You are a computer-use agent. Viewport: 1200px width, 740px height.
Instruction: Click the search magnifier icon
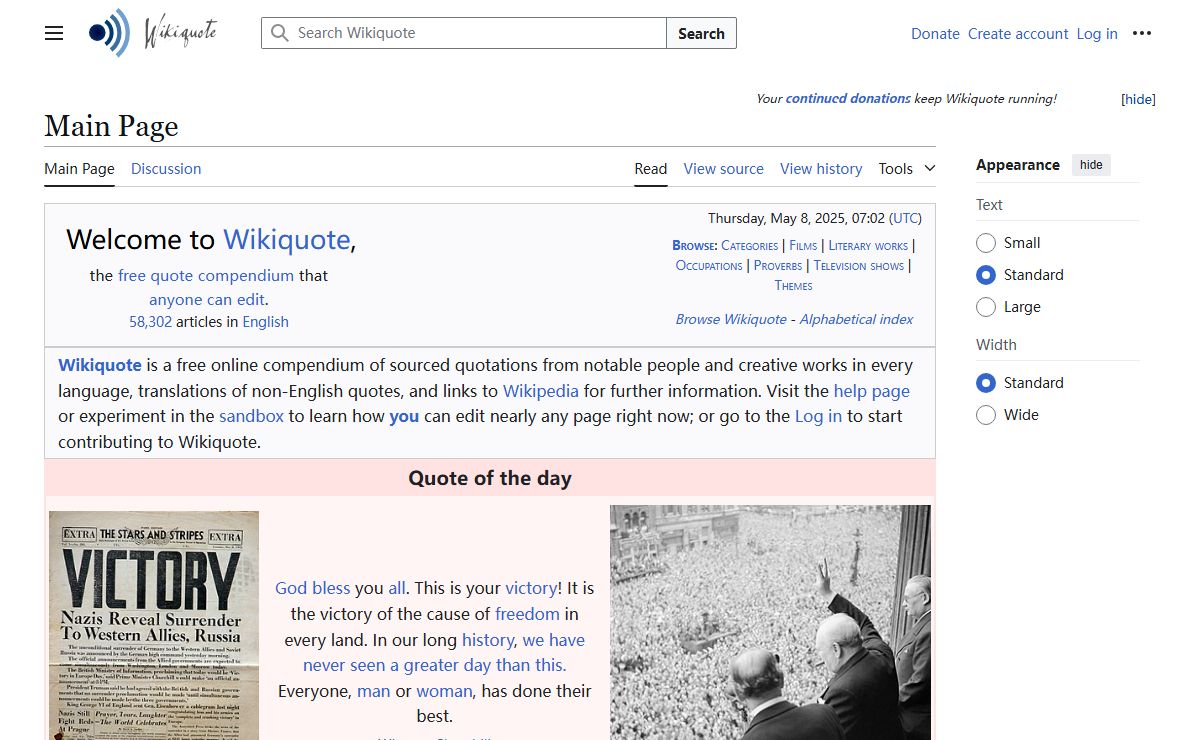pyautogui.click(x=280, y=33)
